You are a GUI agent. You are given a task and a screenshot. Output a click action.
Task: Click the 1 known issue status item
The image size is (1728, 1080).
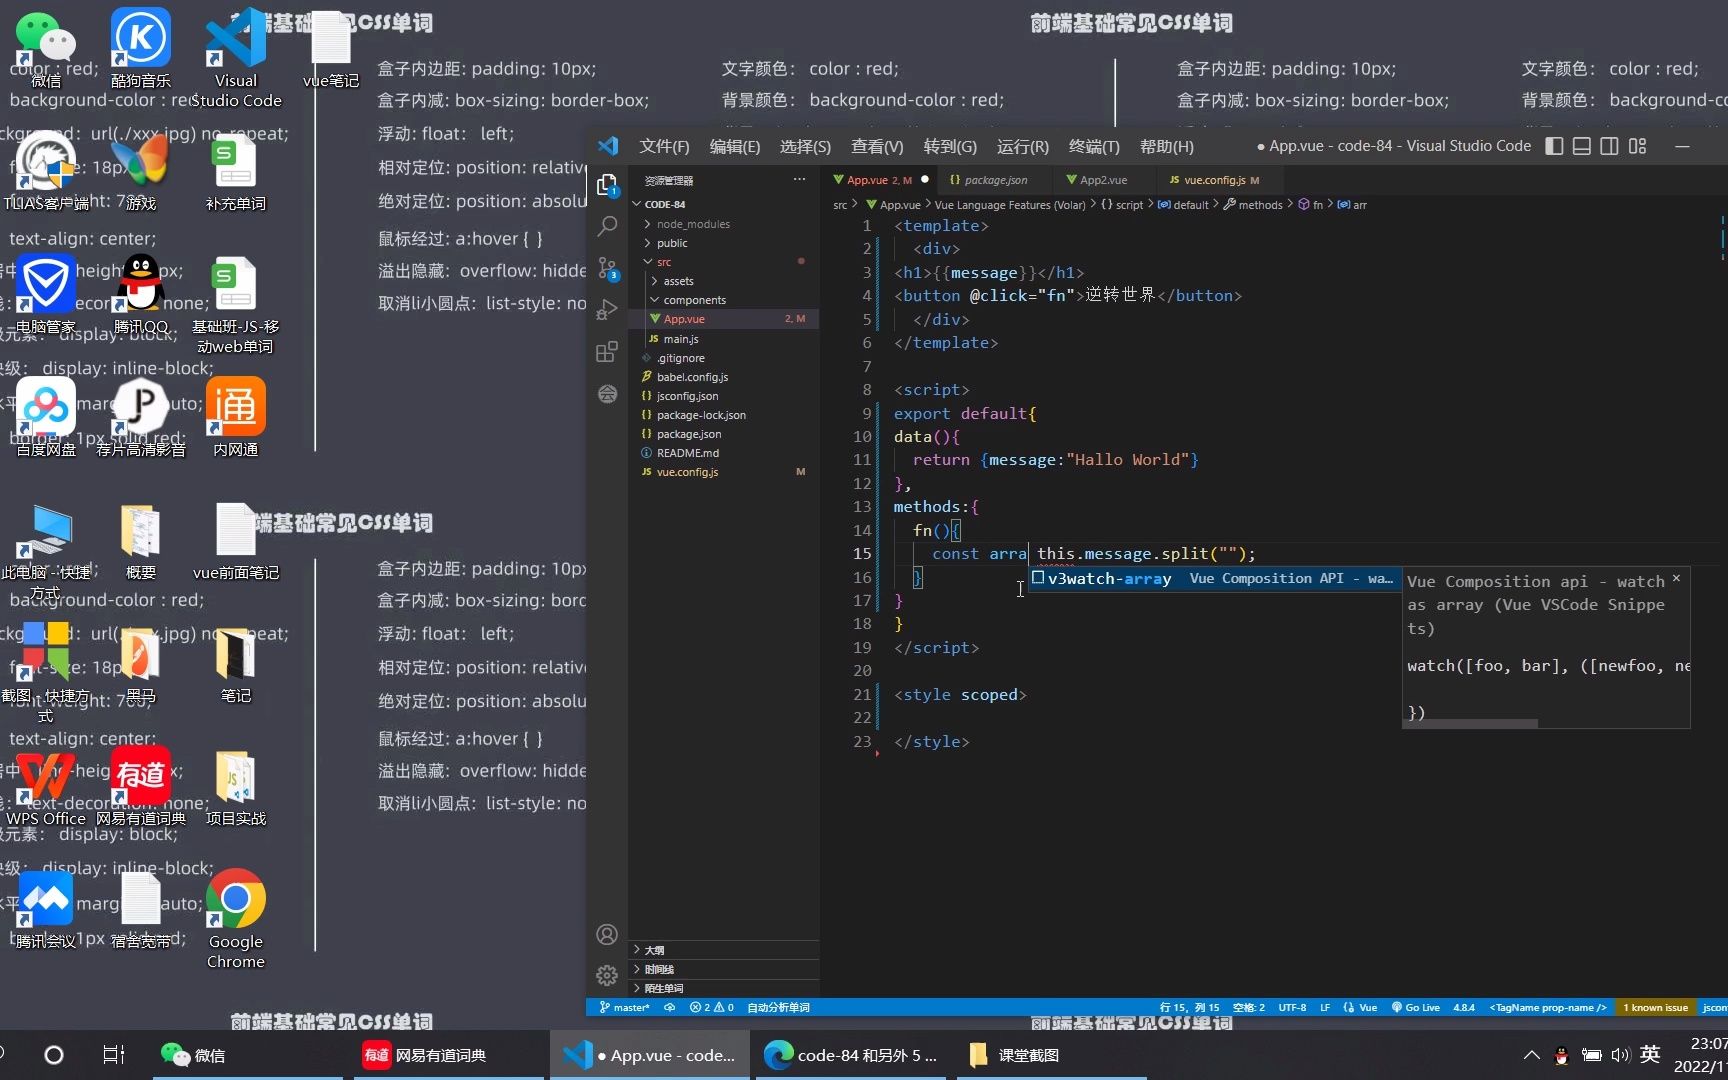click(1655, 1007)
